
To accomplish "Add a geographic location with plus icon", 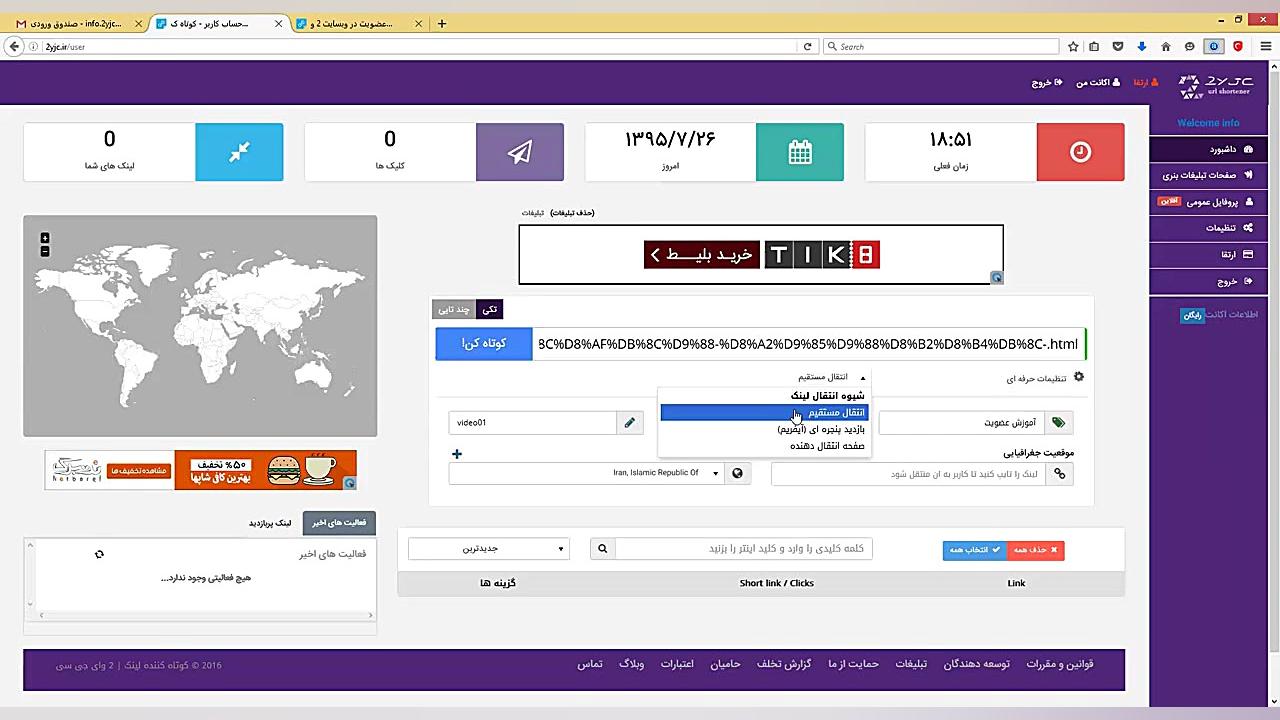I will 457,454.
